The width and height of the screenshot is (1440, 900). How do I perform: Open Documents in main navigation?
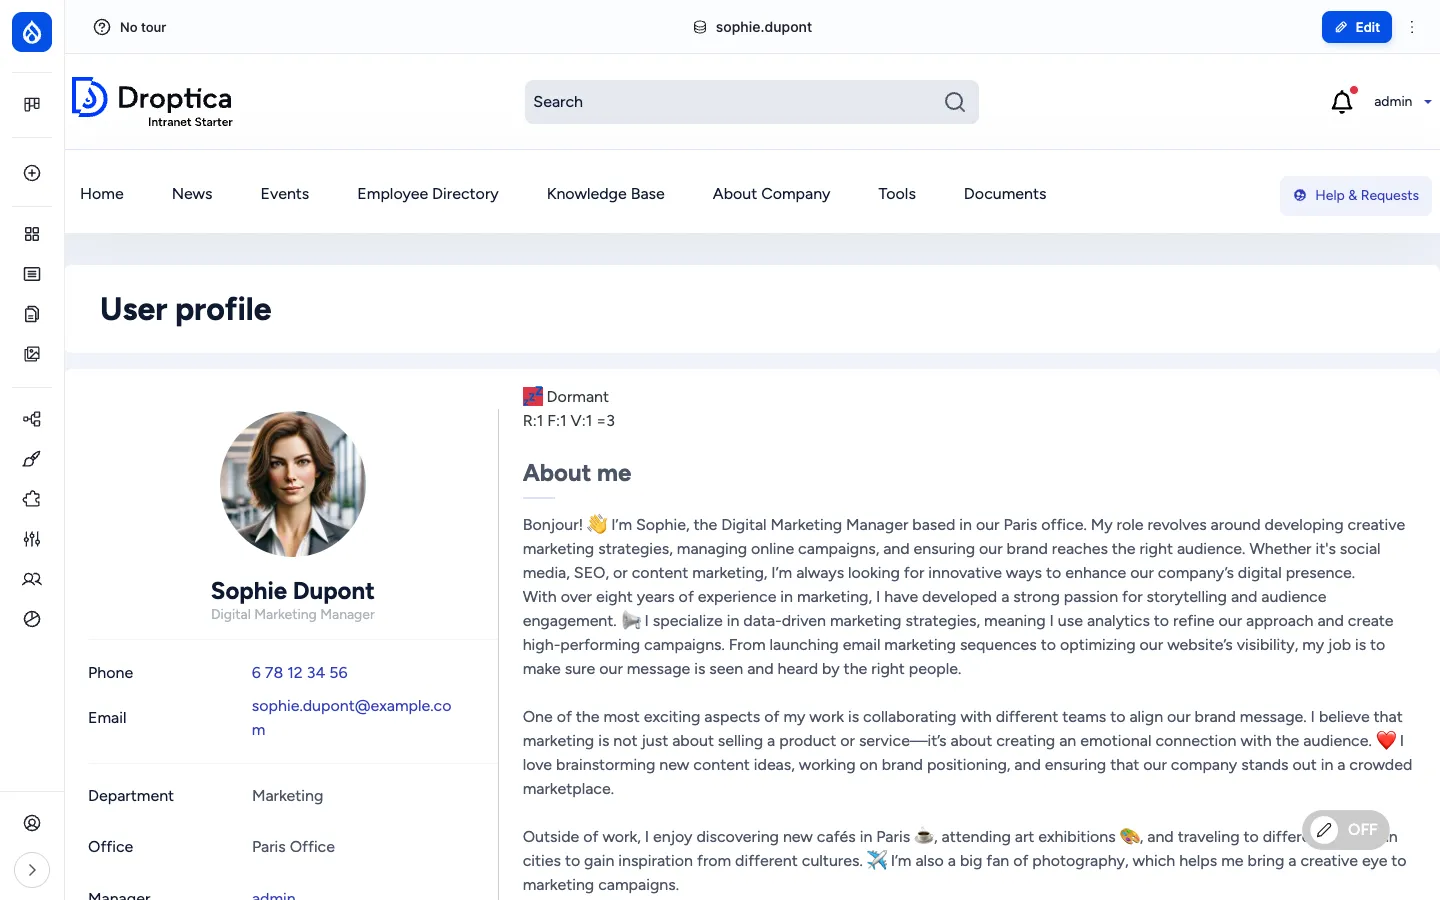[1005, 194]
